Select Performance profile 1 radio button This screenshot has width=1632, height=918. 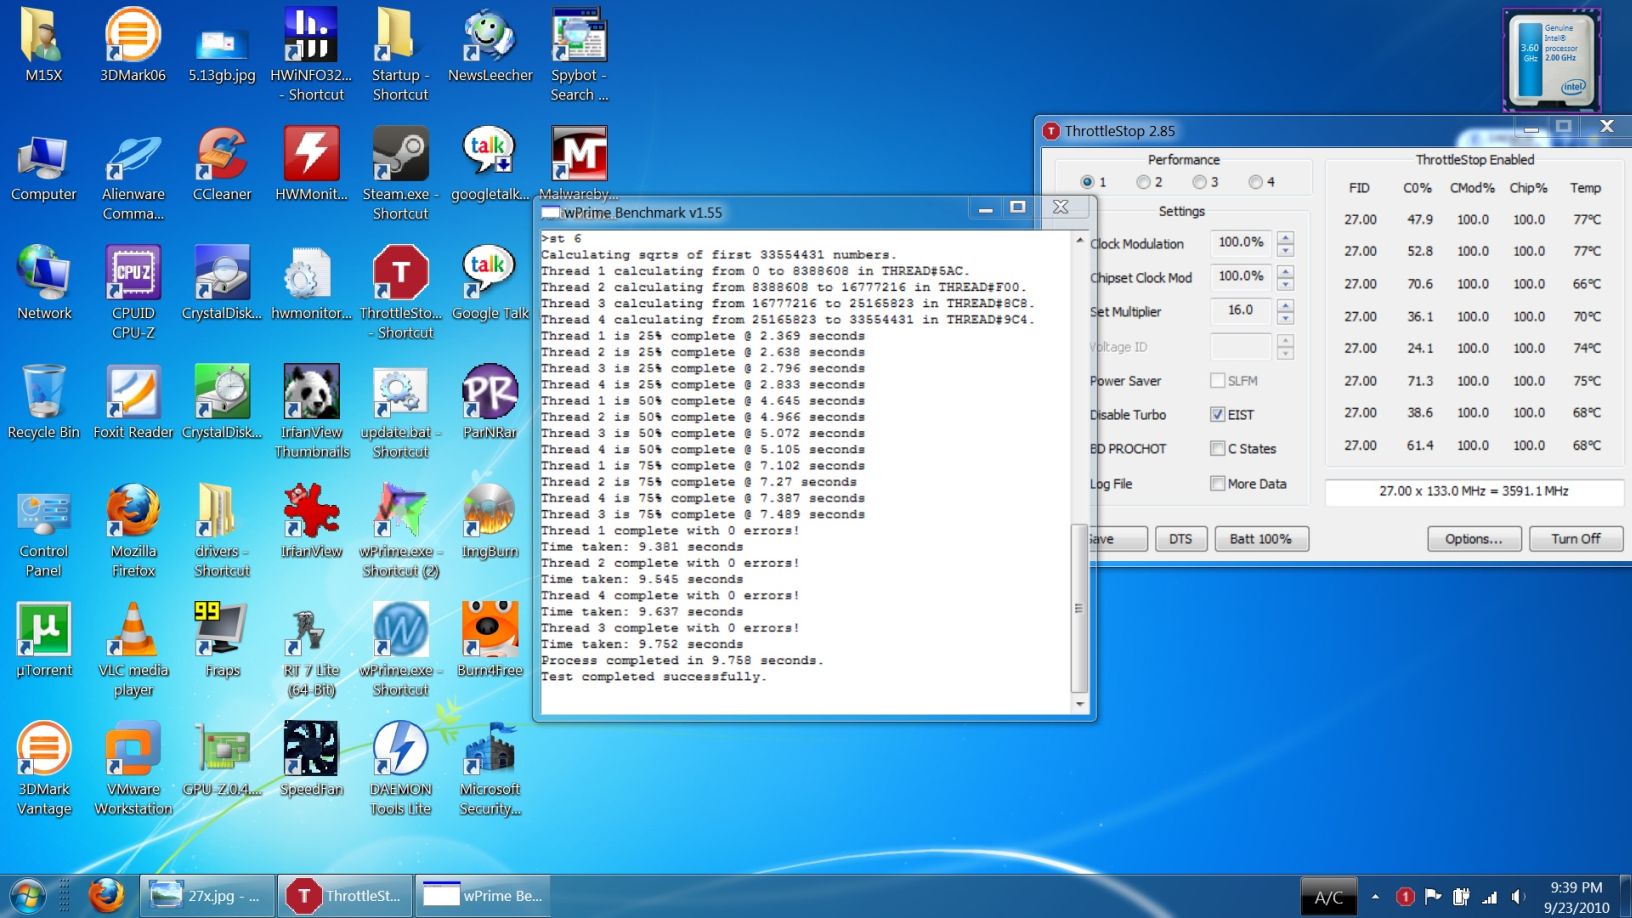tap(1087, 182)
